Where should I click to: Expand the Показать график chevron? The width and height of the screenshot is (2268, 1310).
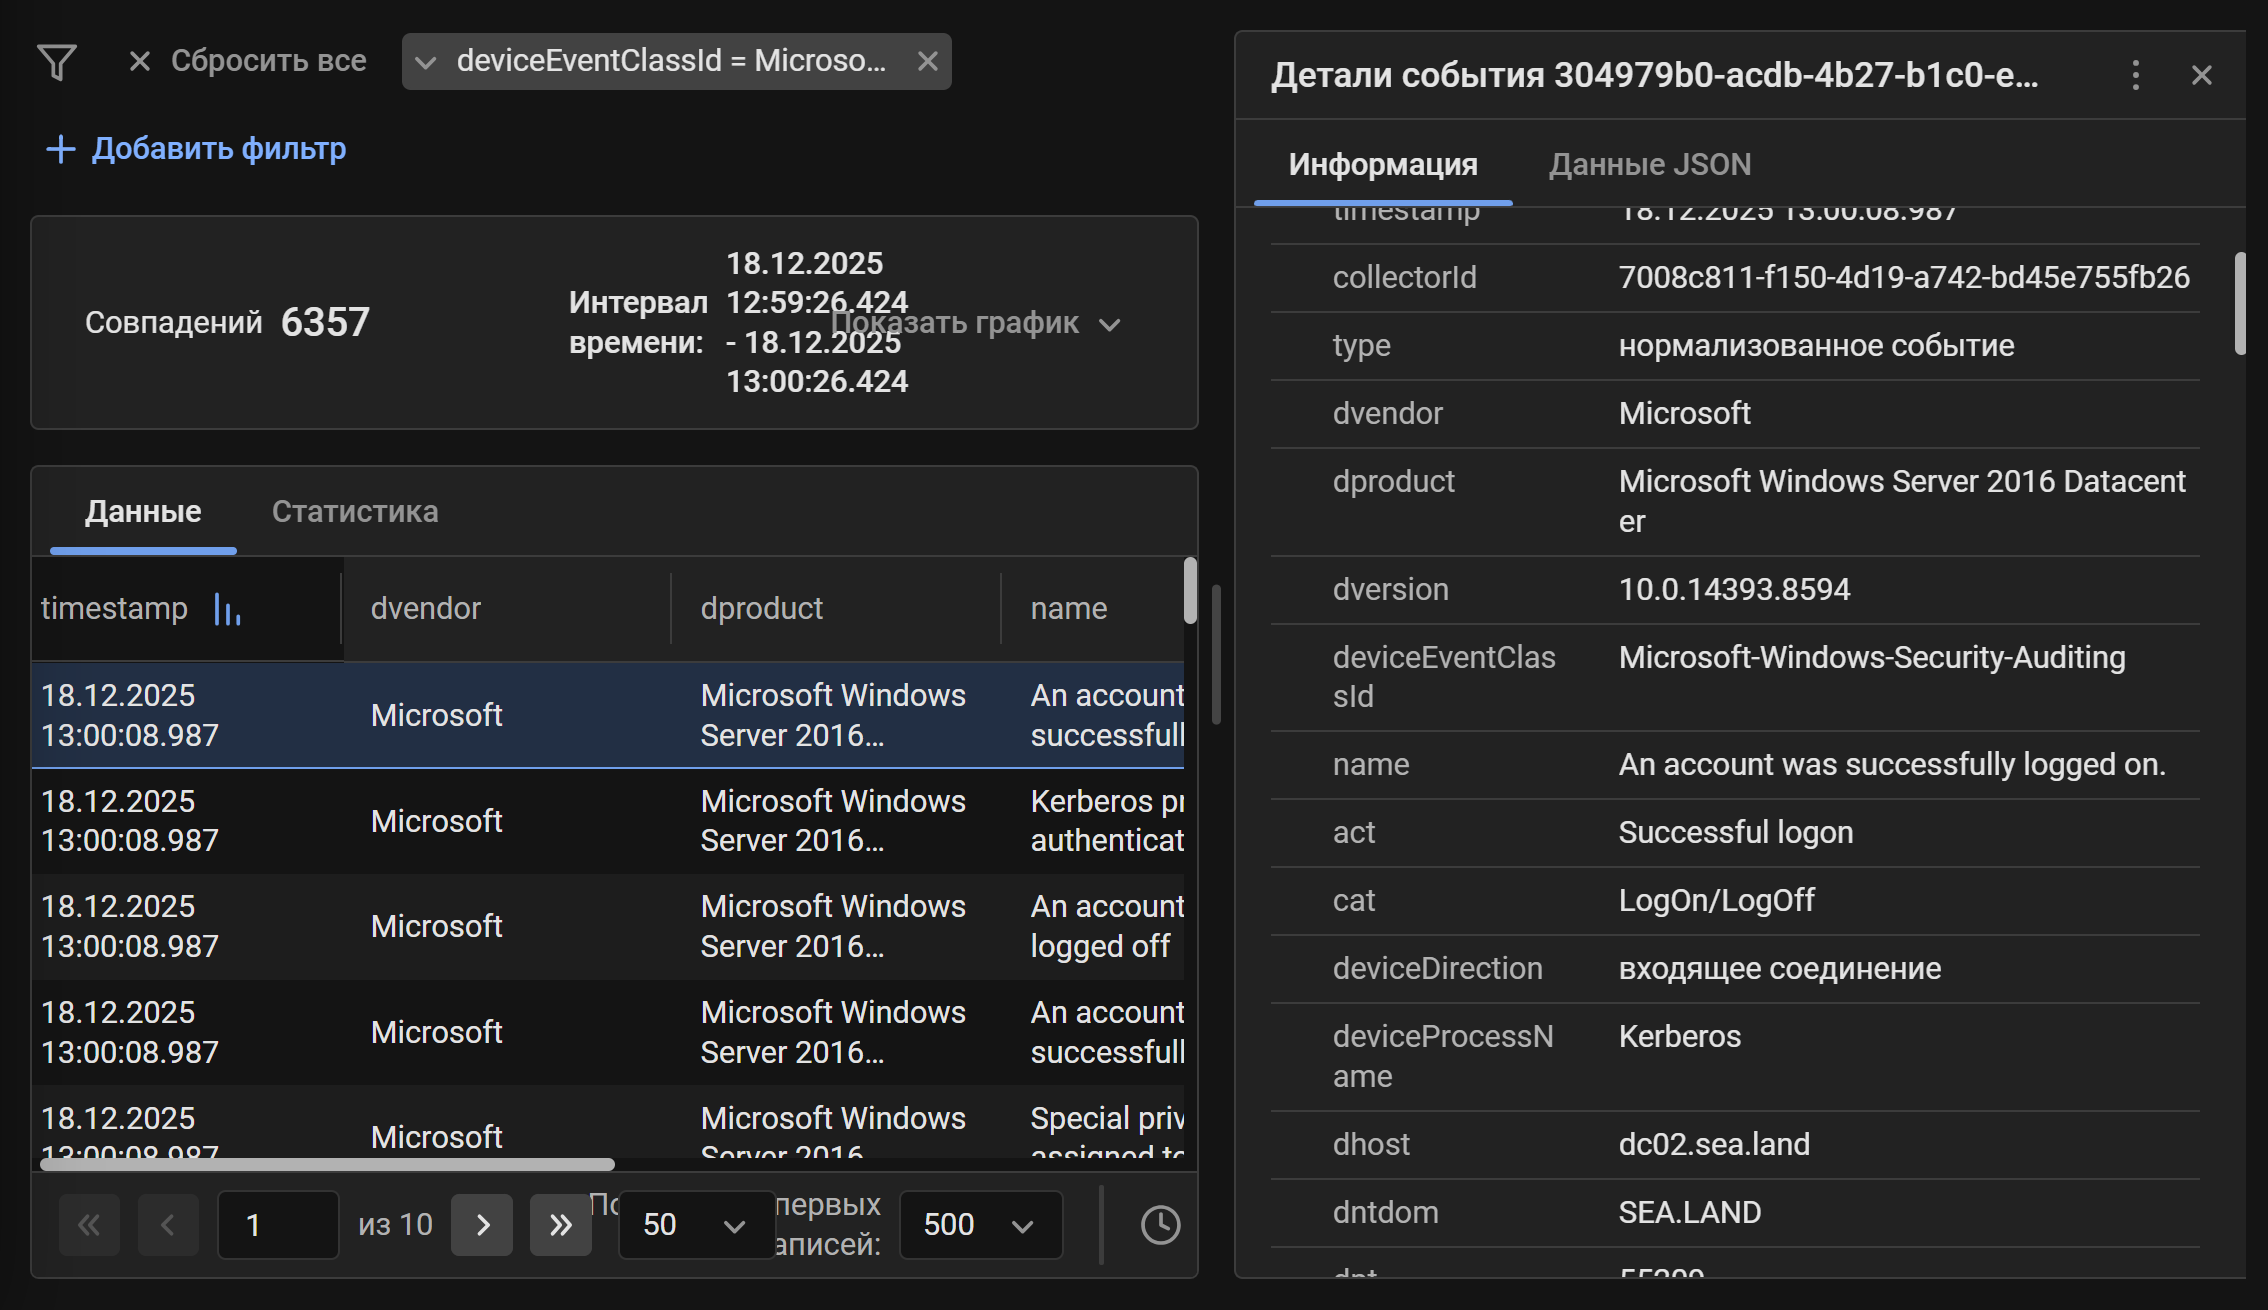[x=1110, y=324]
